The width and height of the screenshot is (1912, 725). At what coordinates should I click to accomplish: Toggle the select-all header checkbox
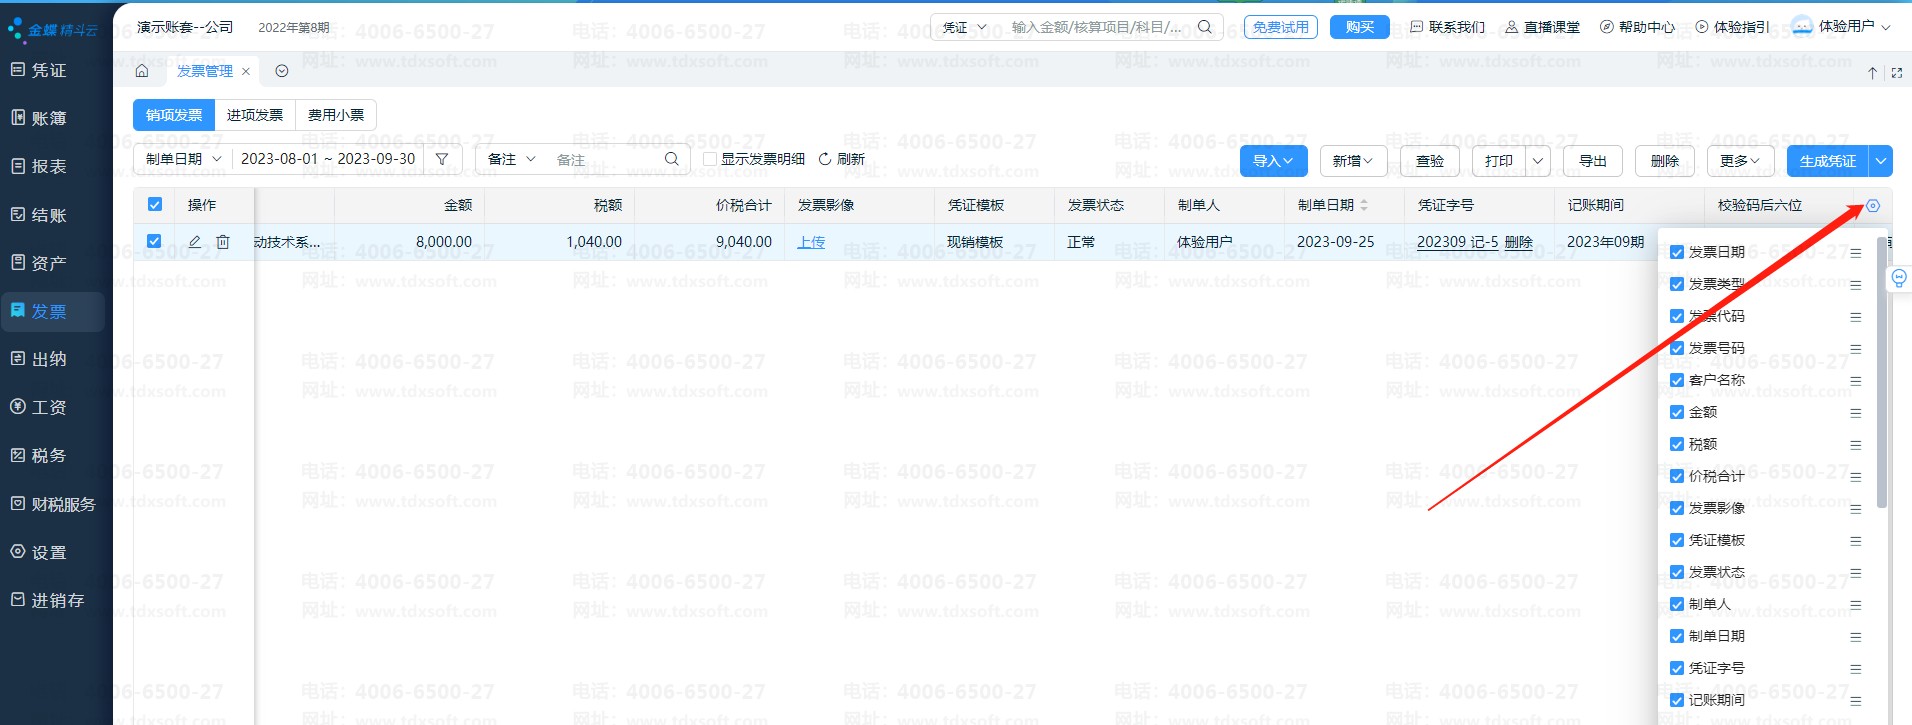point(155,204)
